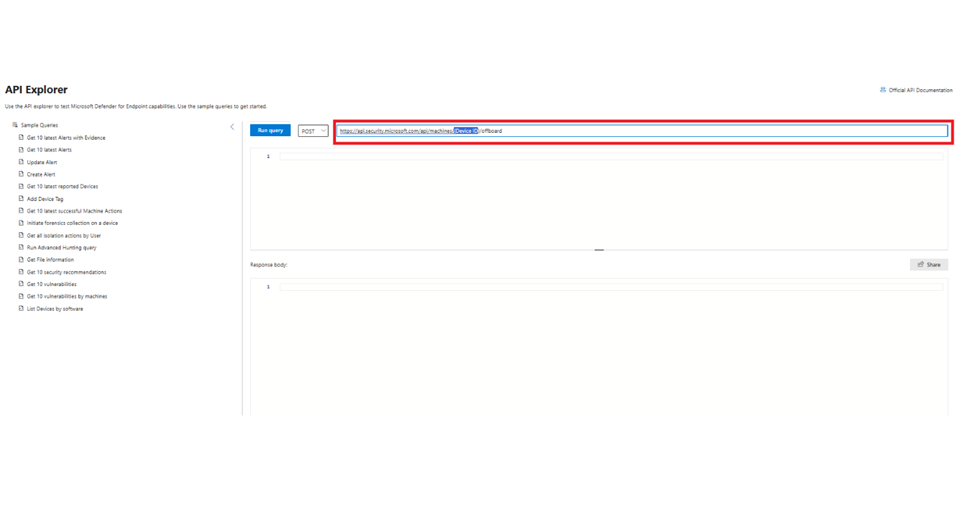Viewport: 974px width, 519px height.
Task: Select Get 10 latest reported Devices
Action: tap(62, 186)
